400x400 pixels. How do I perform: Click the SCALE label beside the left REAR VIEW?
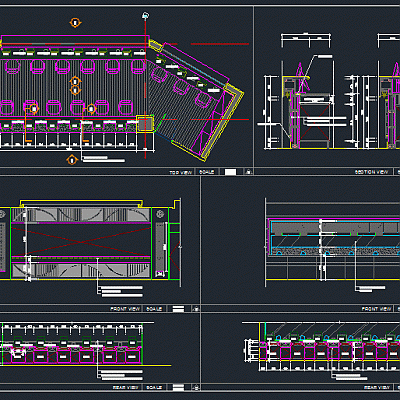pyautogui.click(x=154, y=388)
